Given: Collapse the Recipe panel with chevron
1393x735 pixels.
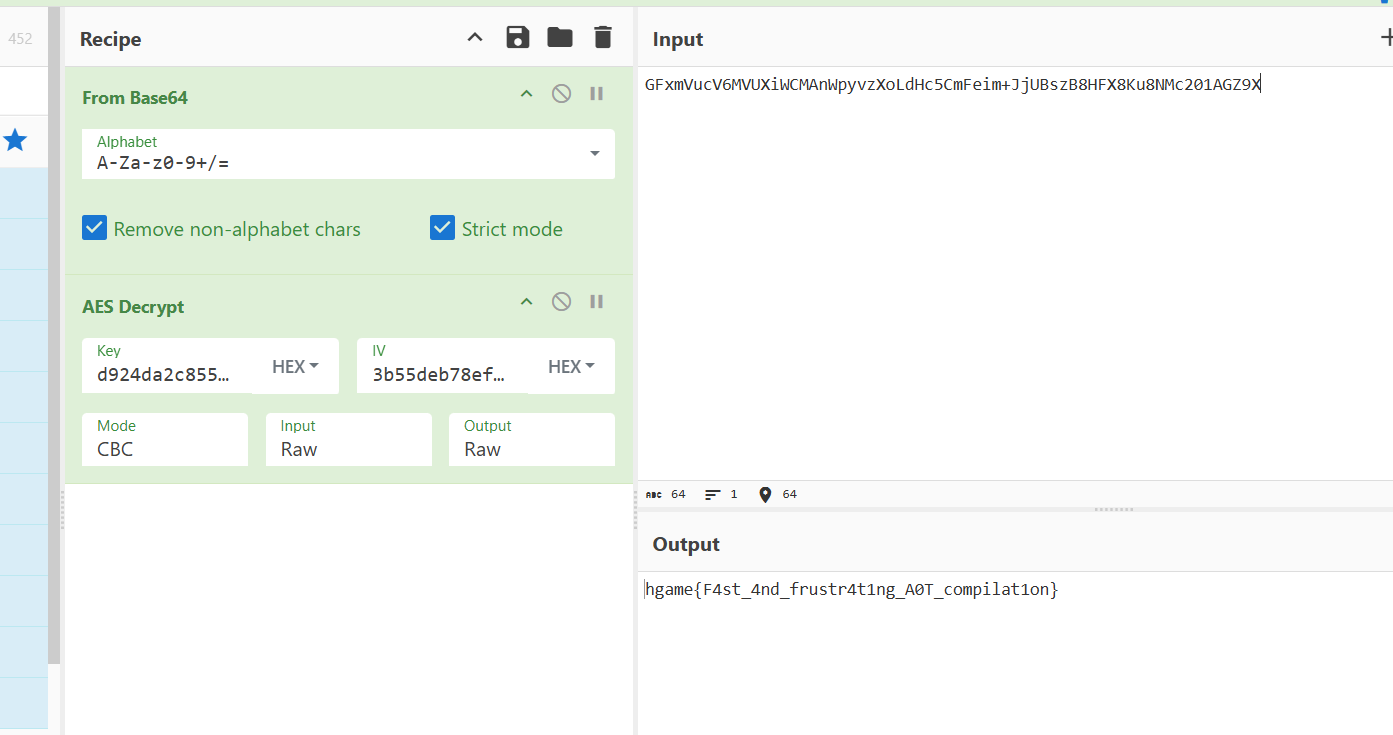Looking at the screenshot, I should [475, 38].
